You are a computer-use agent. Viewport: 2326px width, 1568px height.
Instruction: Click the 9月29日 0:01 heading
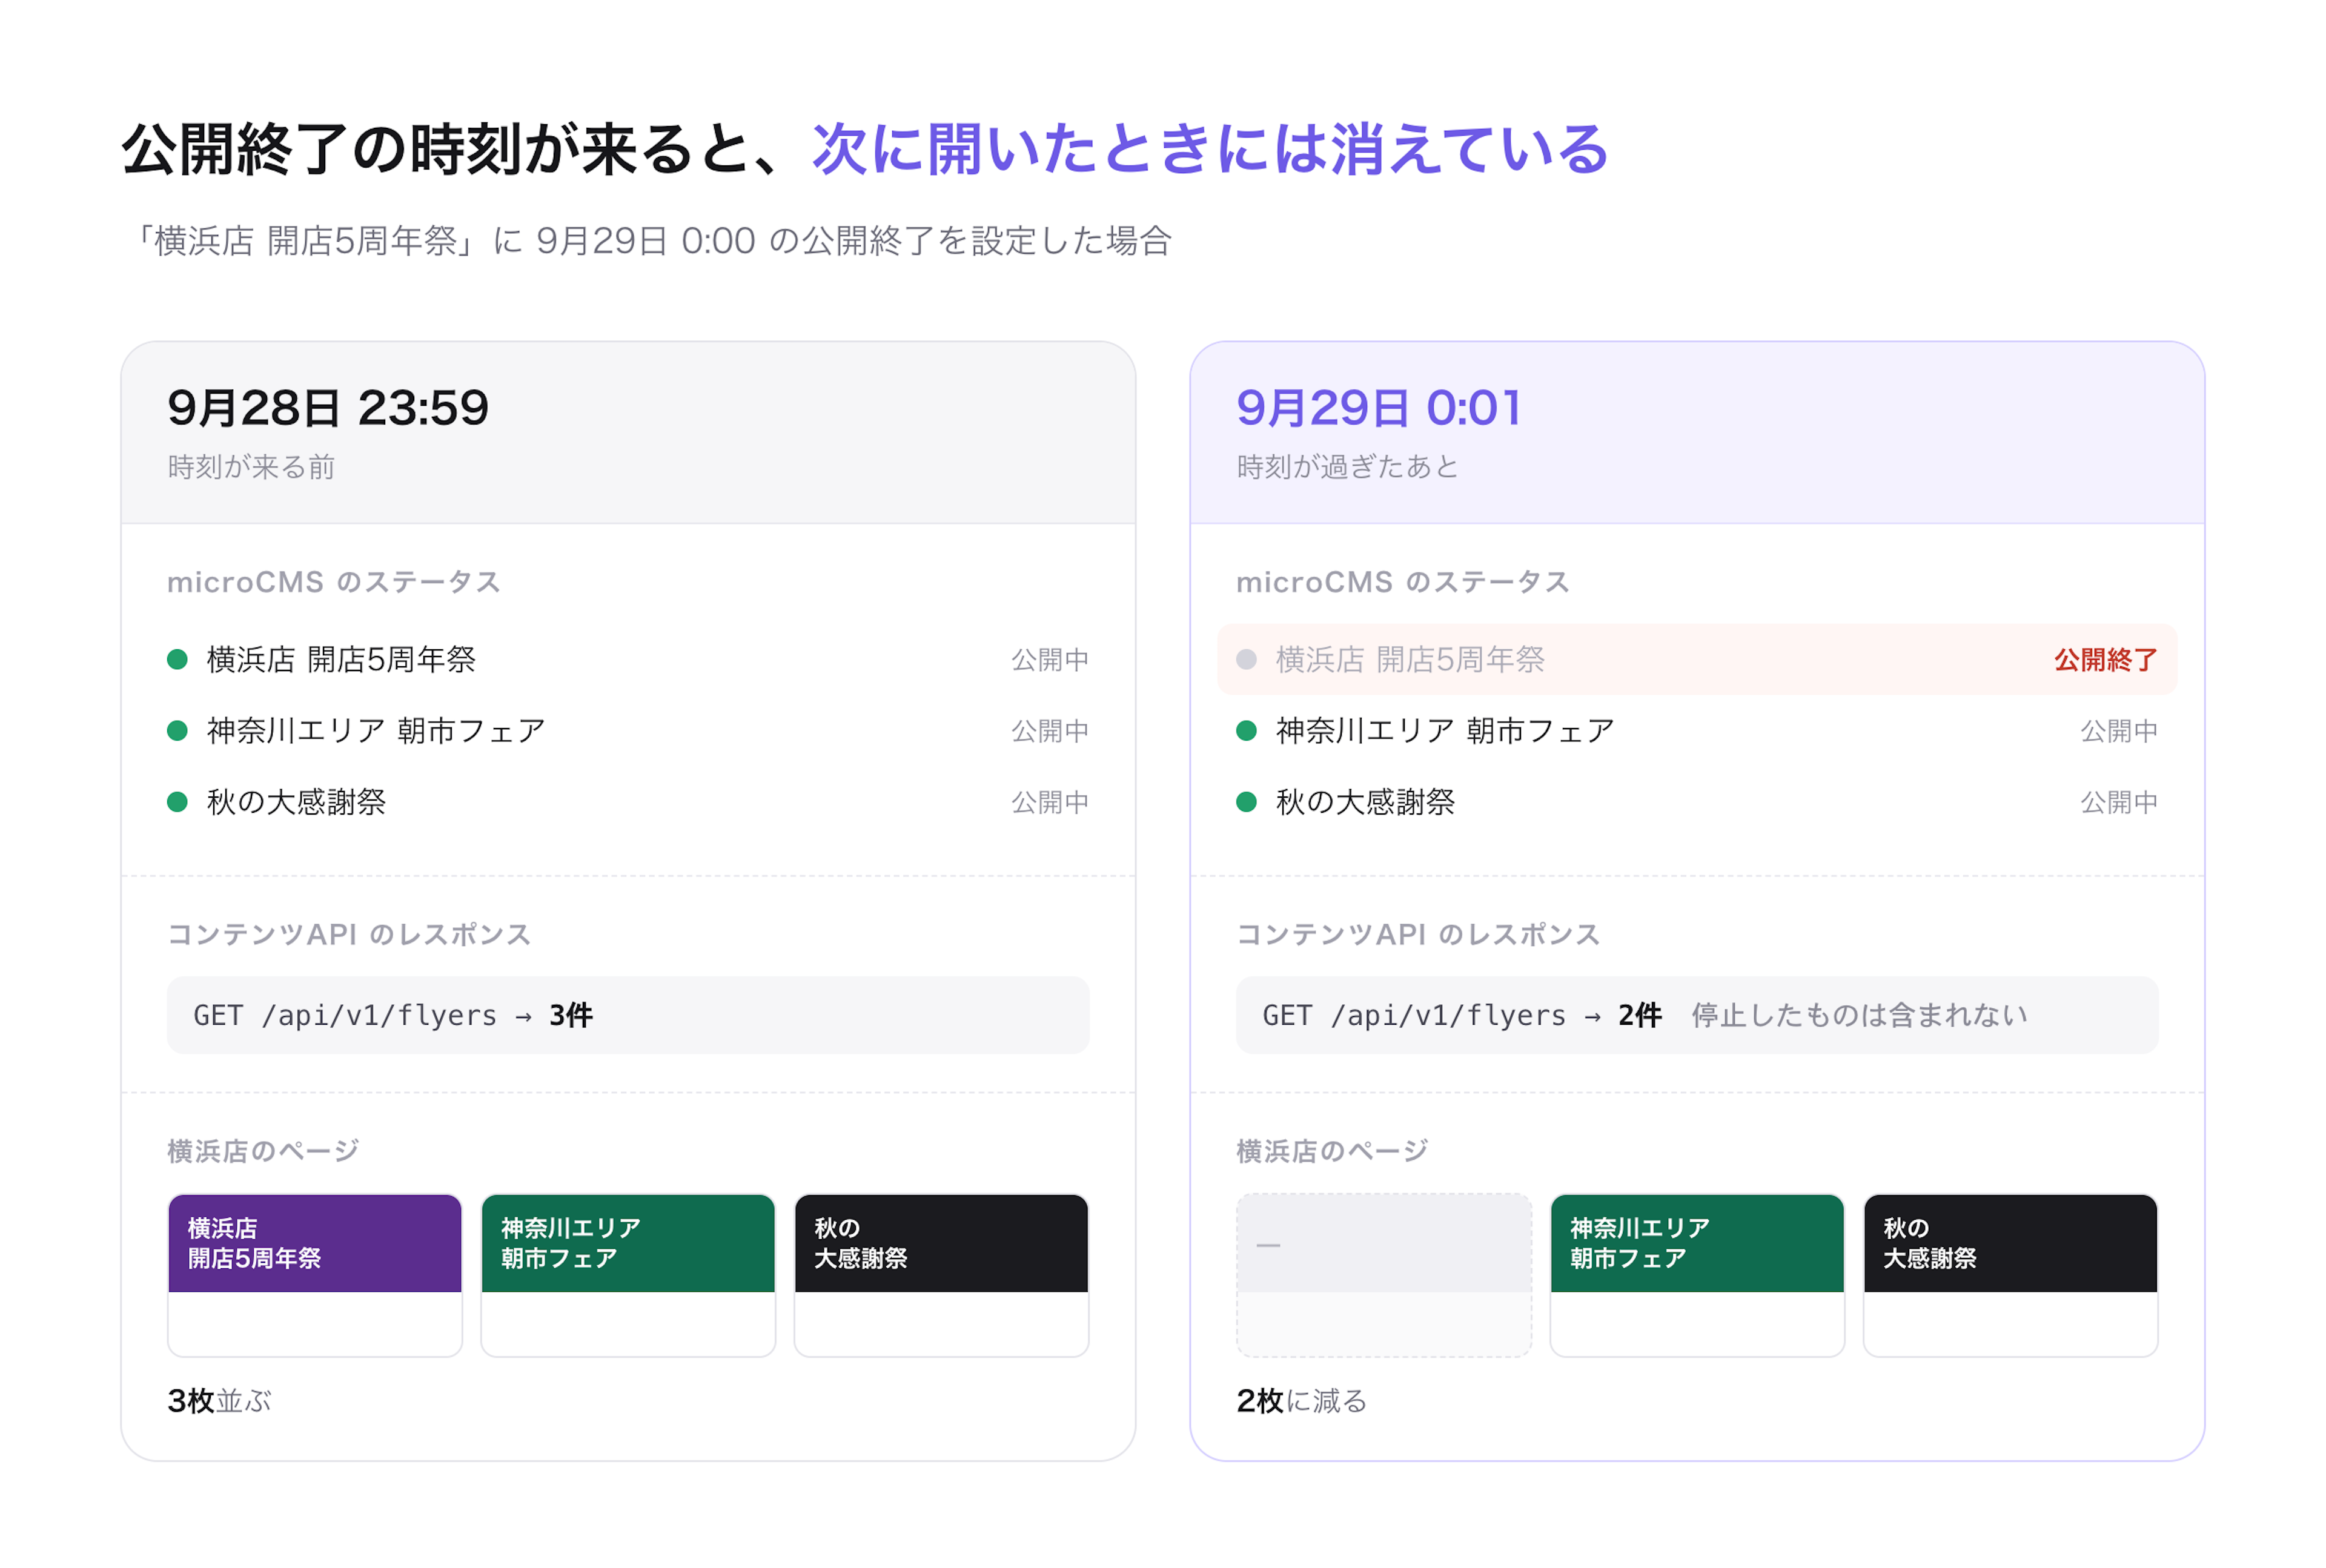1379,408
